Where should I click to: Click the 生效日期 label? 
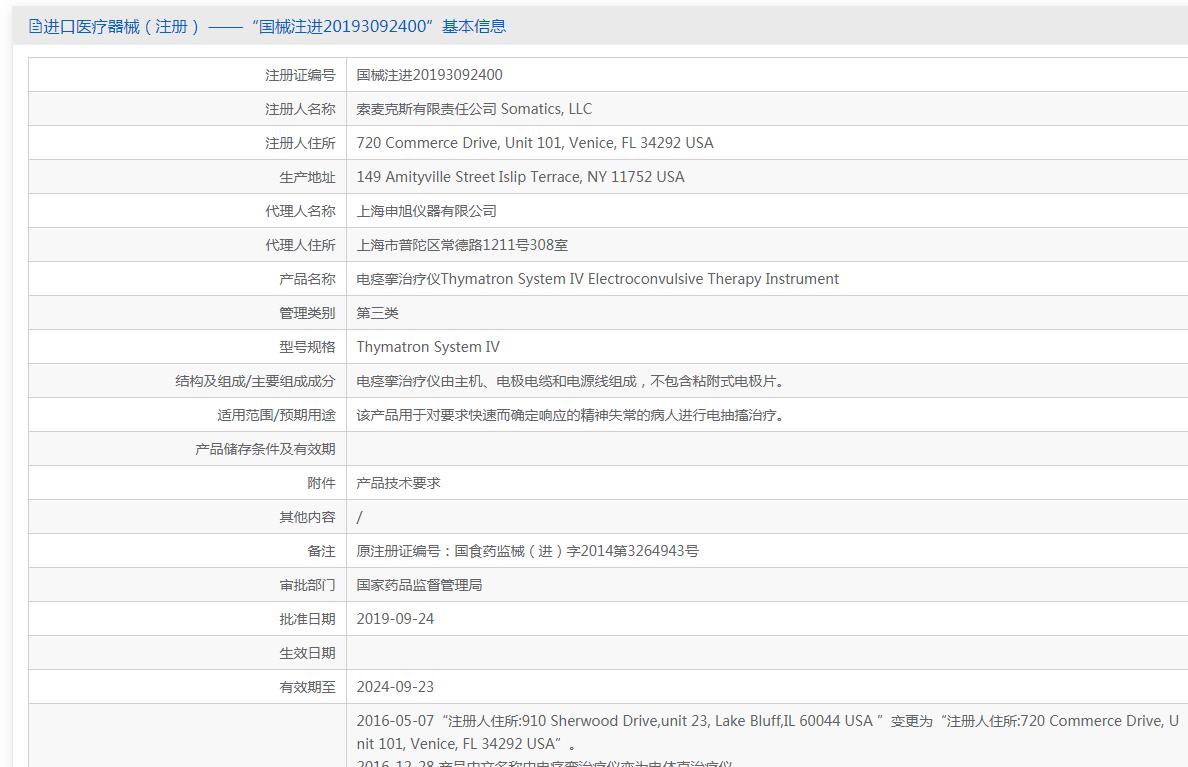[307, 654]
